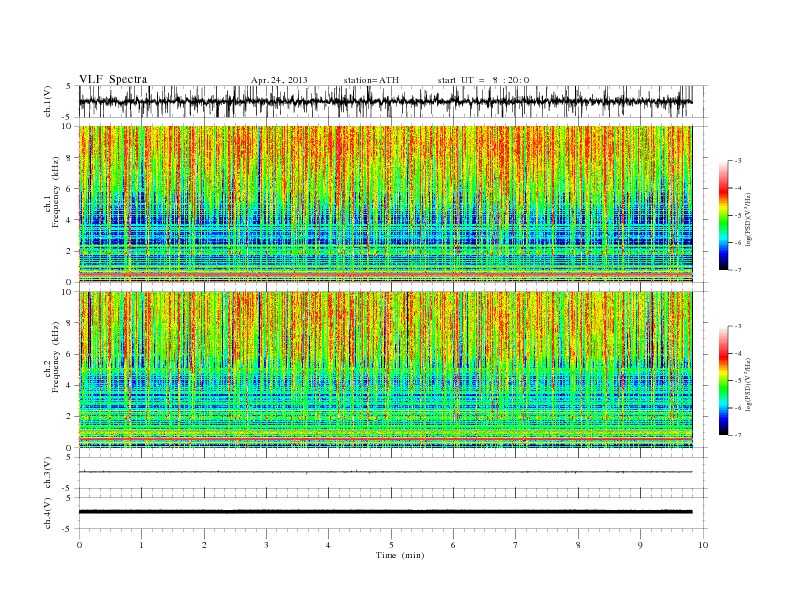Image resolution: width=792 pixels, height=612 pixels.
Task: Click the ch.2 colorbar 'log(PSD)(V²/Hz)' label
Action: click(748, 384)
